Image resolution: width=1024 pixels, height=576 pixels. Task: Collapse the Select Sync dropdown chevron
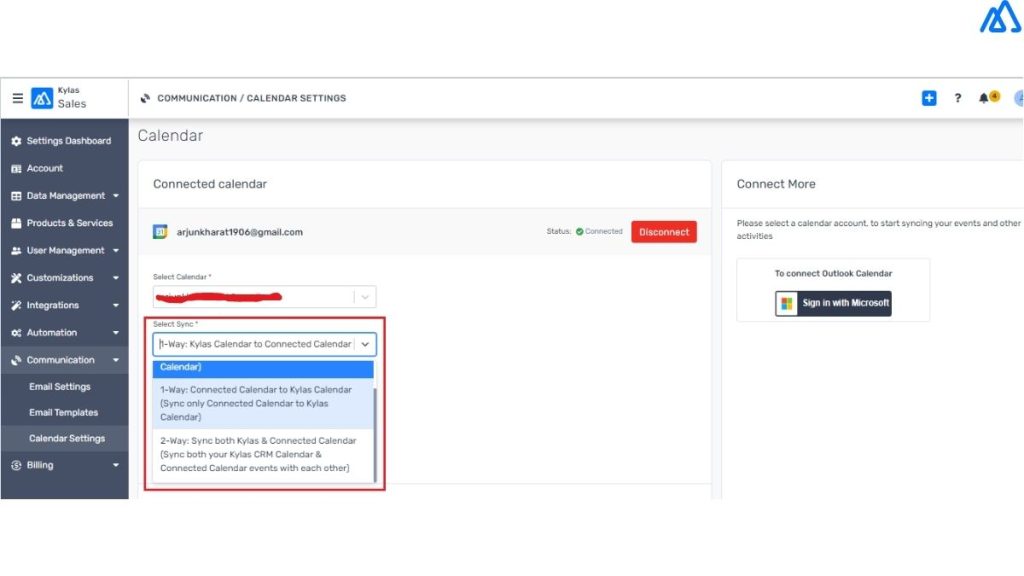click(x=365, y=344)
